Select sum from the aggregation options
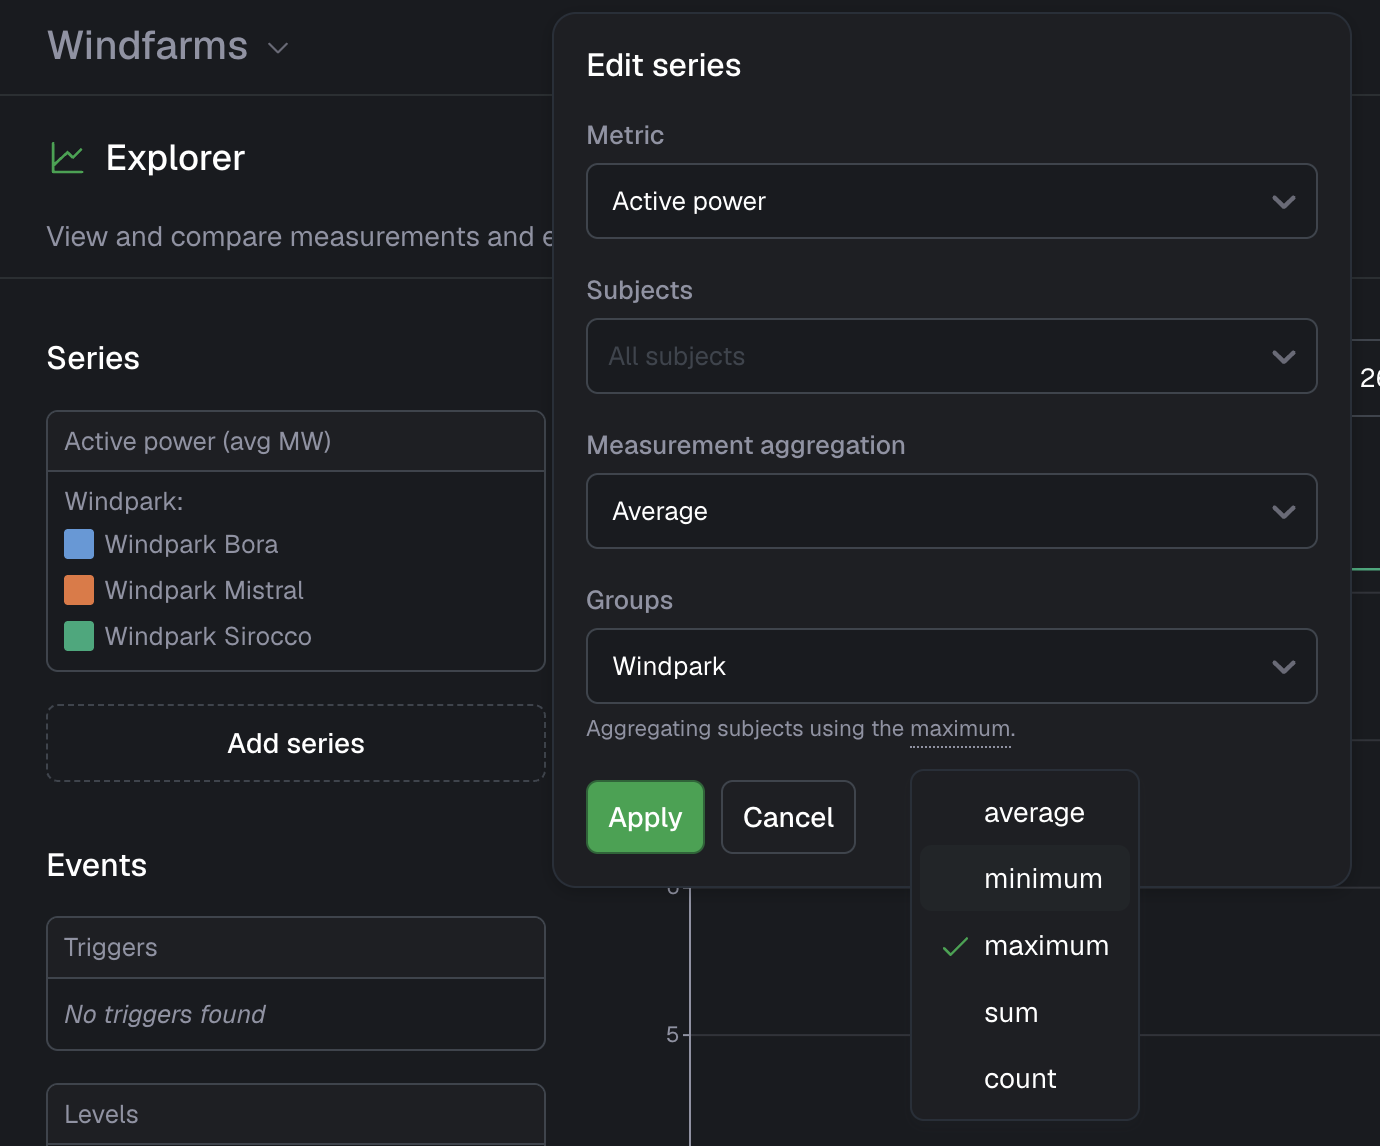Screen dimensions: 1380x1146 point(1011,1012)
